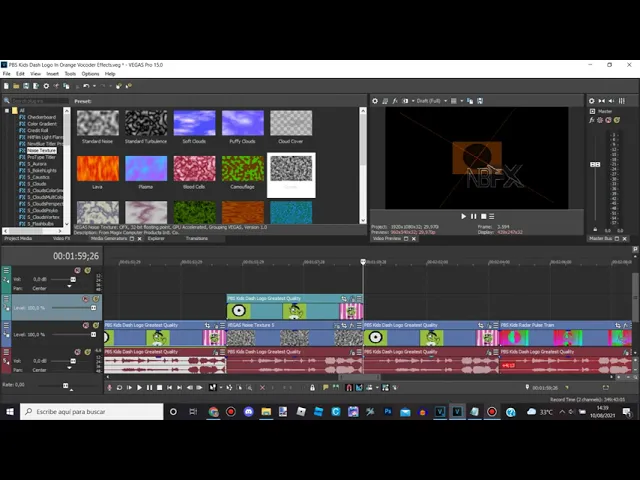Switch to the Explorer tab

pos(156,238)
